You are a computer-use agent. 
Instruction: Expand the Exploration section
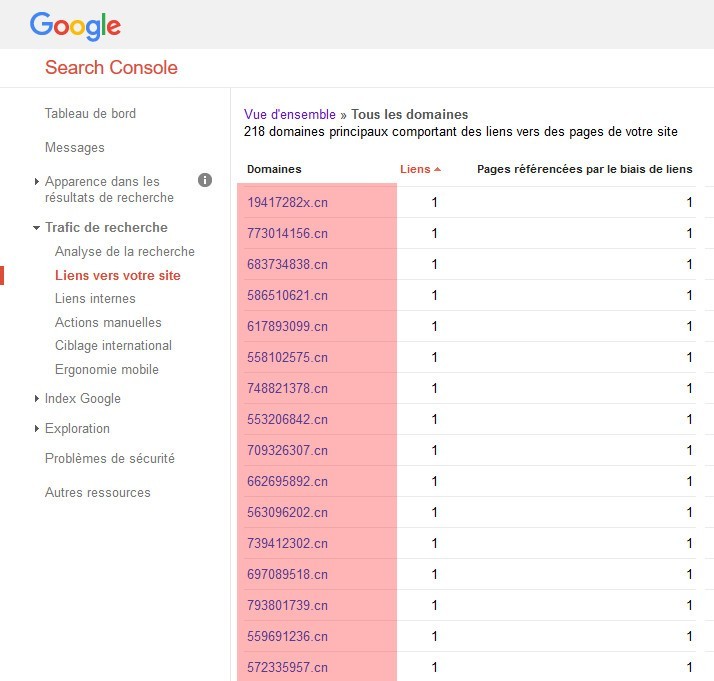coord(37,428)
